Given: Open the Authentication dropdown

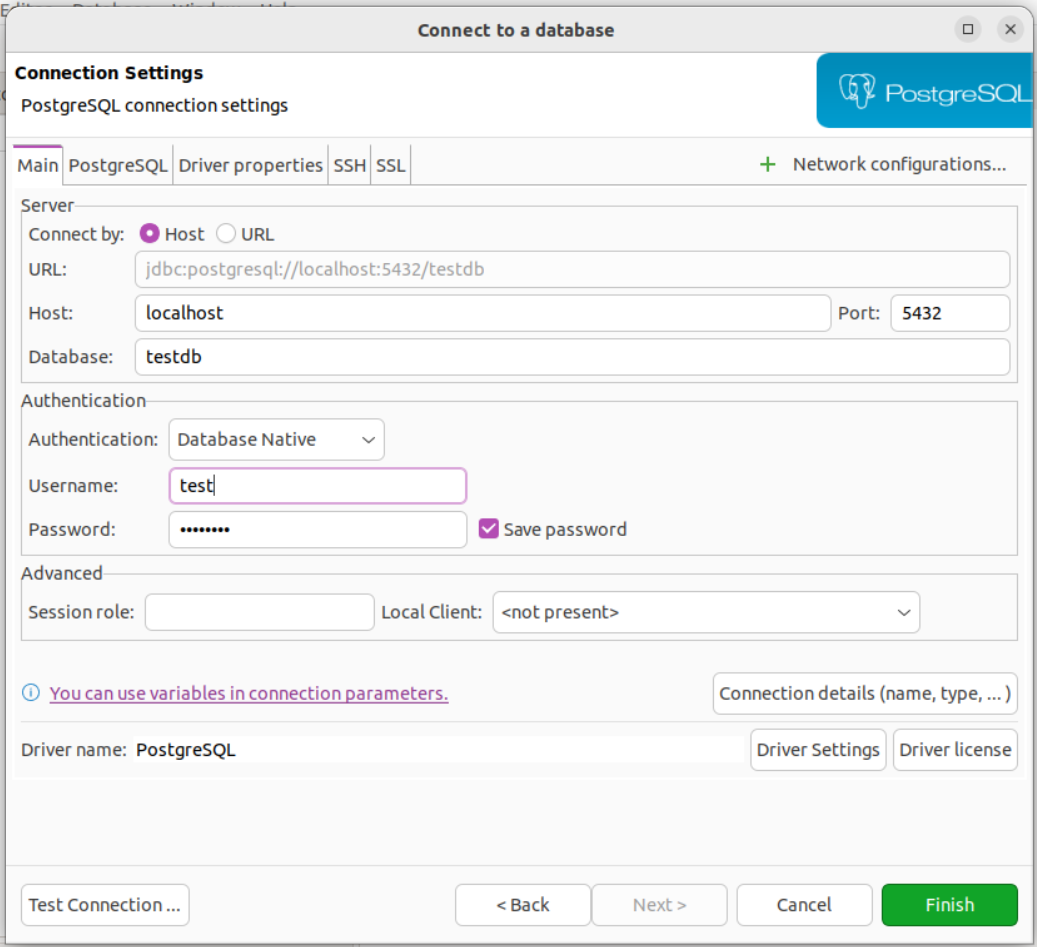Looking at the screenshot, I should 276,439.
